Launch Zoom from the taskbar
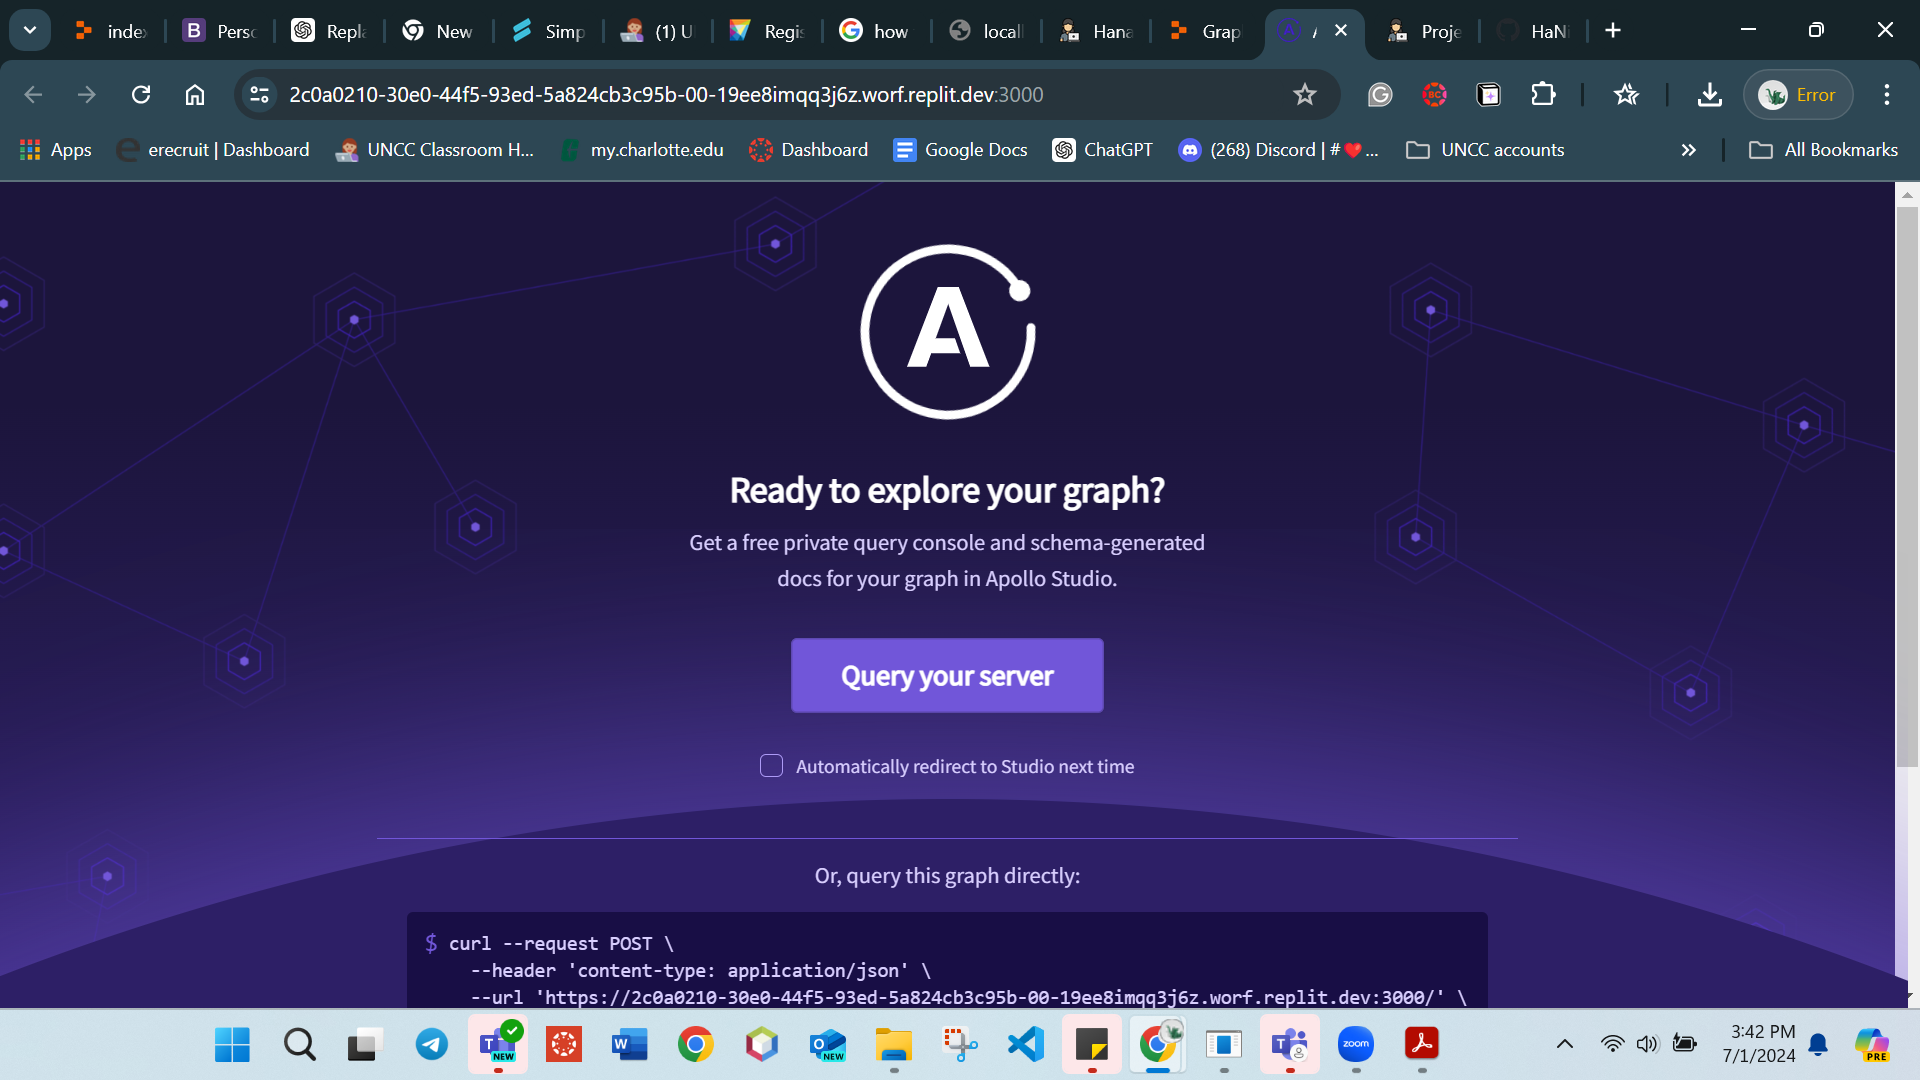 pos(1356,1044)
